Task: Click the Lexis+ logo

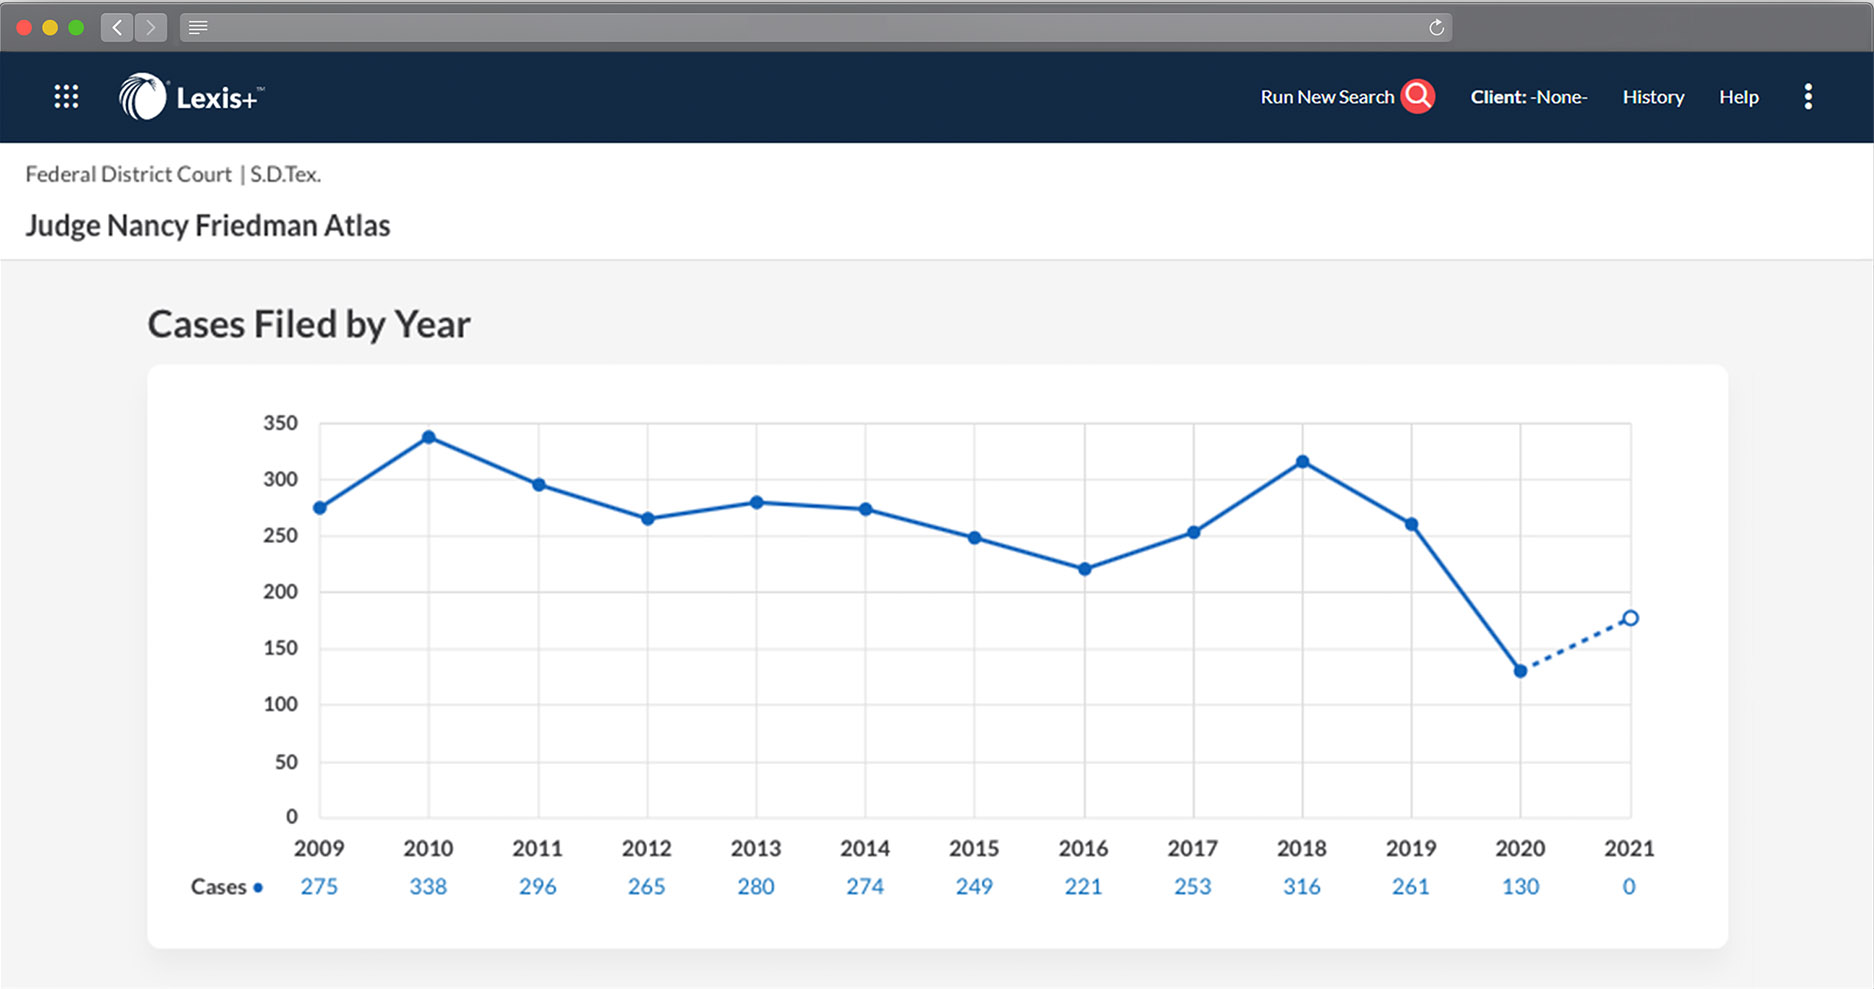Action: [191, 97]
